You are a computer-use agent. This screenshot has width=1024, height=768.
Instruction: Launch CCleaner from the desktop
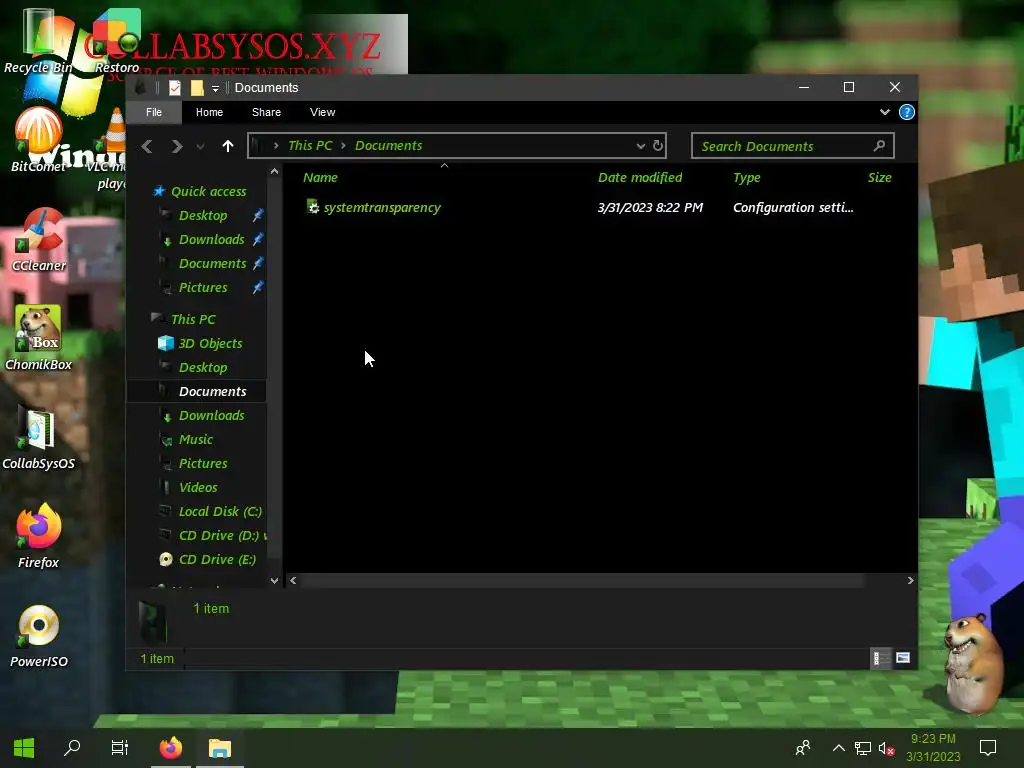(x=39, y=239)
